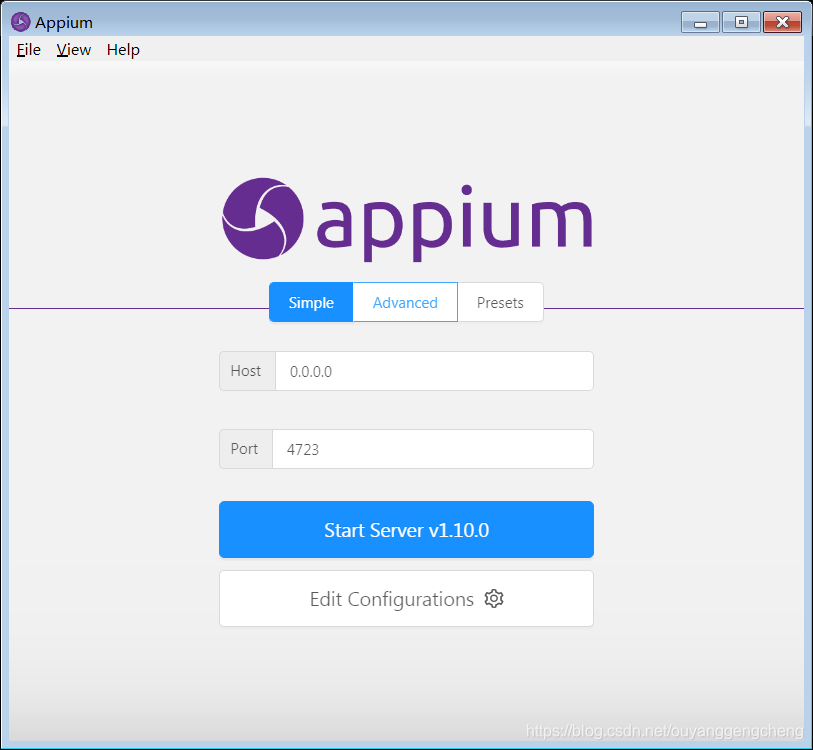Switch to the Presets tab
This screenshot has height=750, width=813.
pos(500,302)
